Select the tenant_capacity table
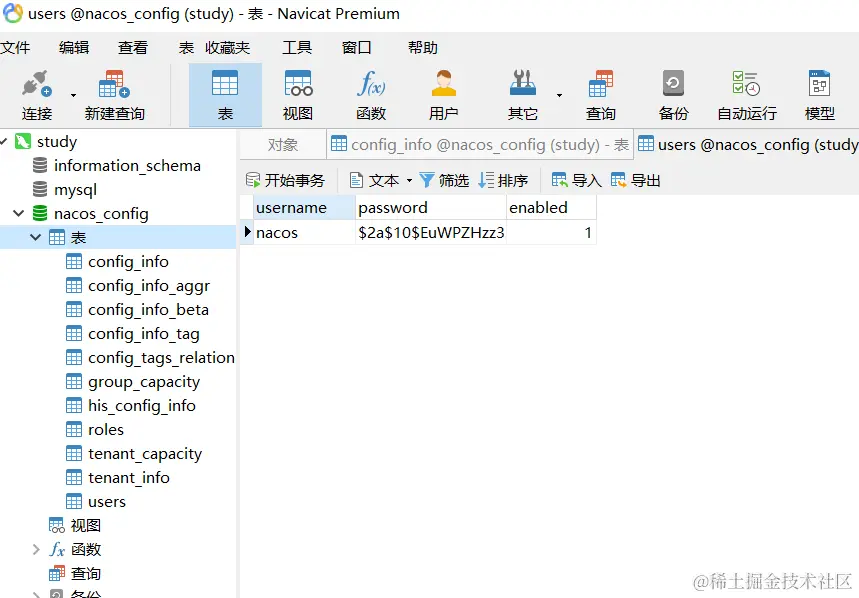Image resolution: width=859 pixels, height=598 pixels. click(x=145, y=454)
